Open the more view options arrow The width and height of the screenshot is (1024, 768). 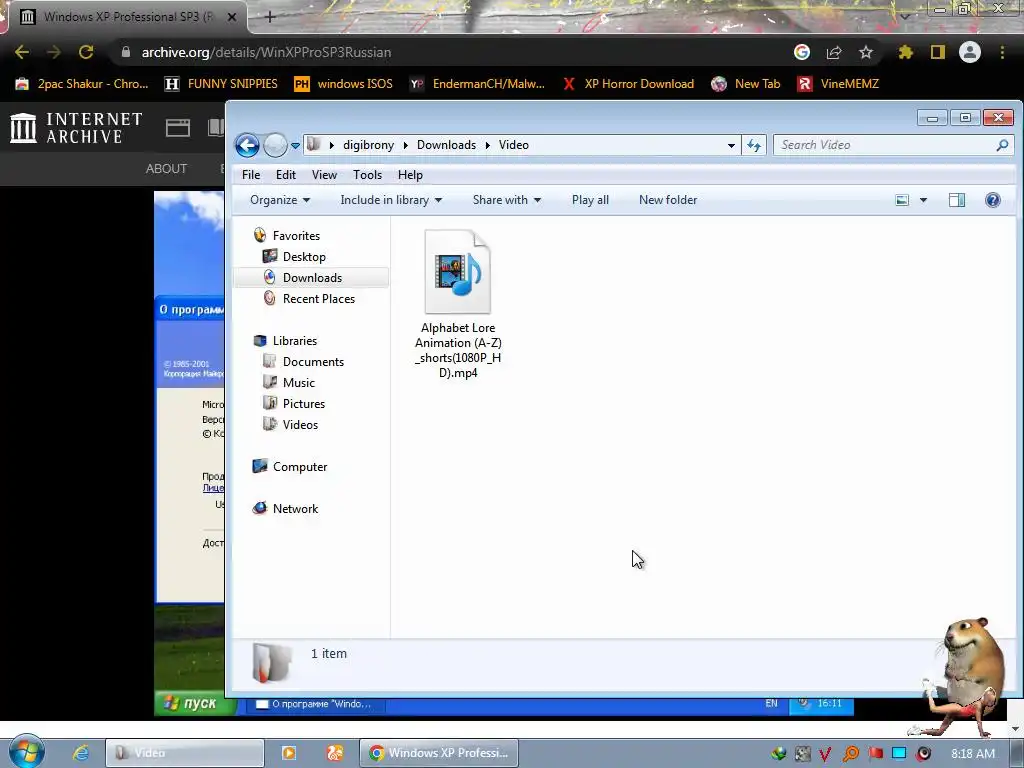point(923,200)
